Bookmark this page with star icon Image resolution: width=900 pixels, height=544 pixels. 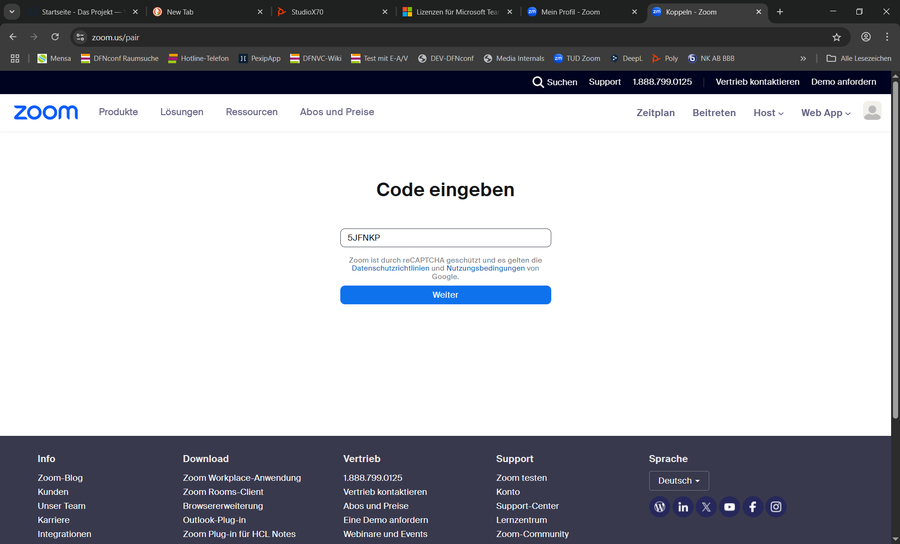[836, 37]
